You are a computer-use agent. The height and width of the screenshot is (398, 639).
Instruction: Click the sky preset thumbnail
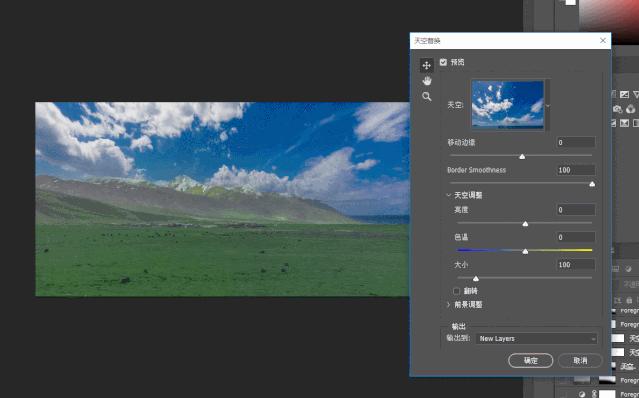pos(508,105)
